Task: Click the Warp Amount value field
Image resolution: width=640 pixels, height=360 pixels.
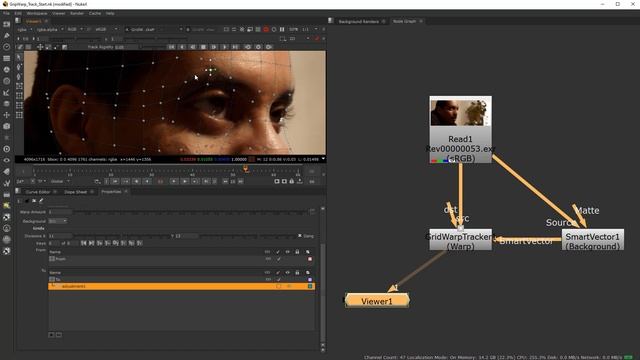Action: point(60,212)
